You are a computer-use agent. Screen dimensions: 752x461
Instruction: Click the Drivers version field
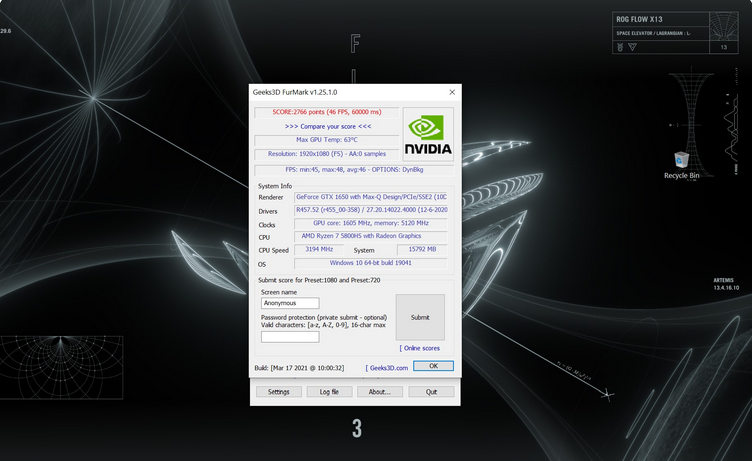(371, 211)
